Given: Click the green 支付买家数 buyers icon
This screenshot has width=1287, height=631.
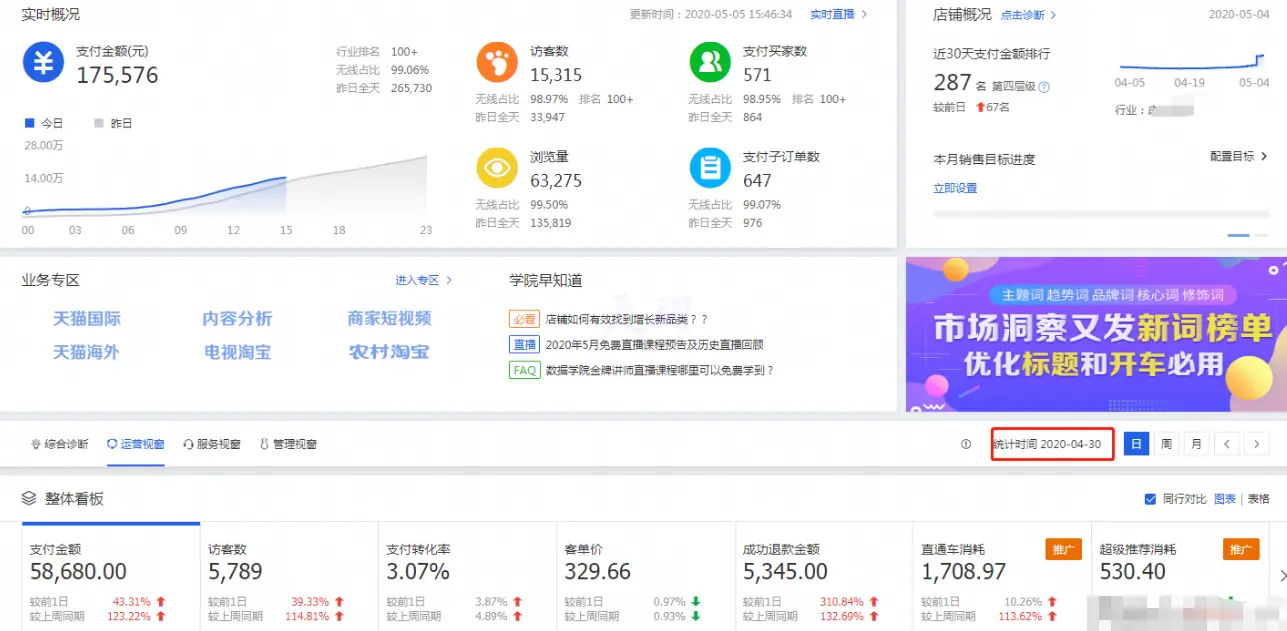Looking at the screenshot, I should pyautogui.click(x=709, y=62).
